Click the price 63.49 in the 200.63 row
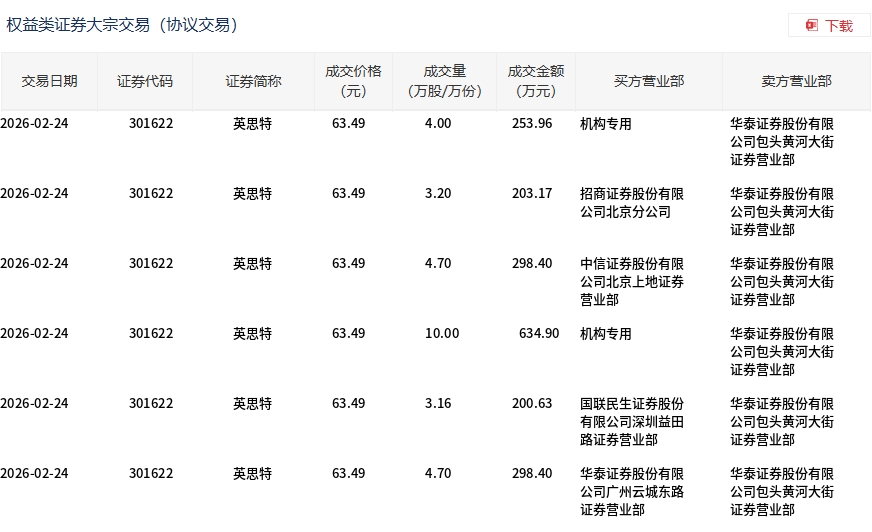 (x=349, y=404)
